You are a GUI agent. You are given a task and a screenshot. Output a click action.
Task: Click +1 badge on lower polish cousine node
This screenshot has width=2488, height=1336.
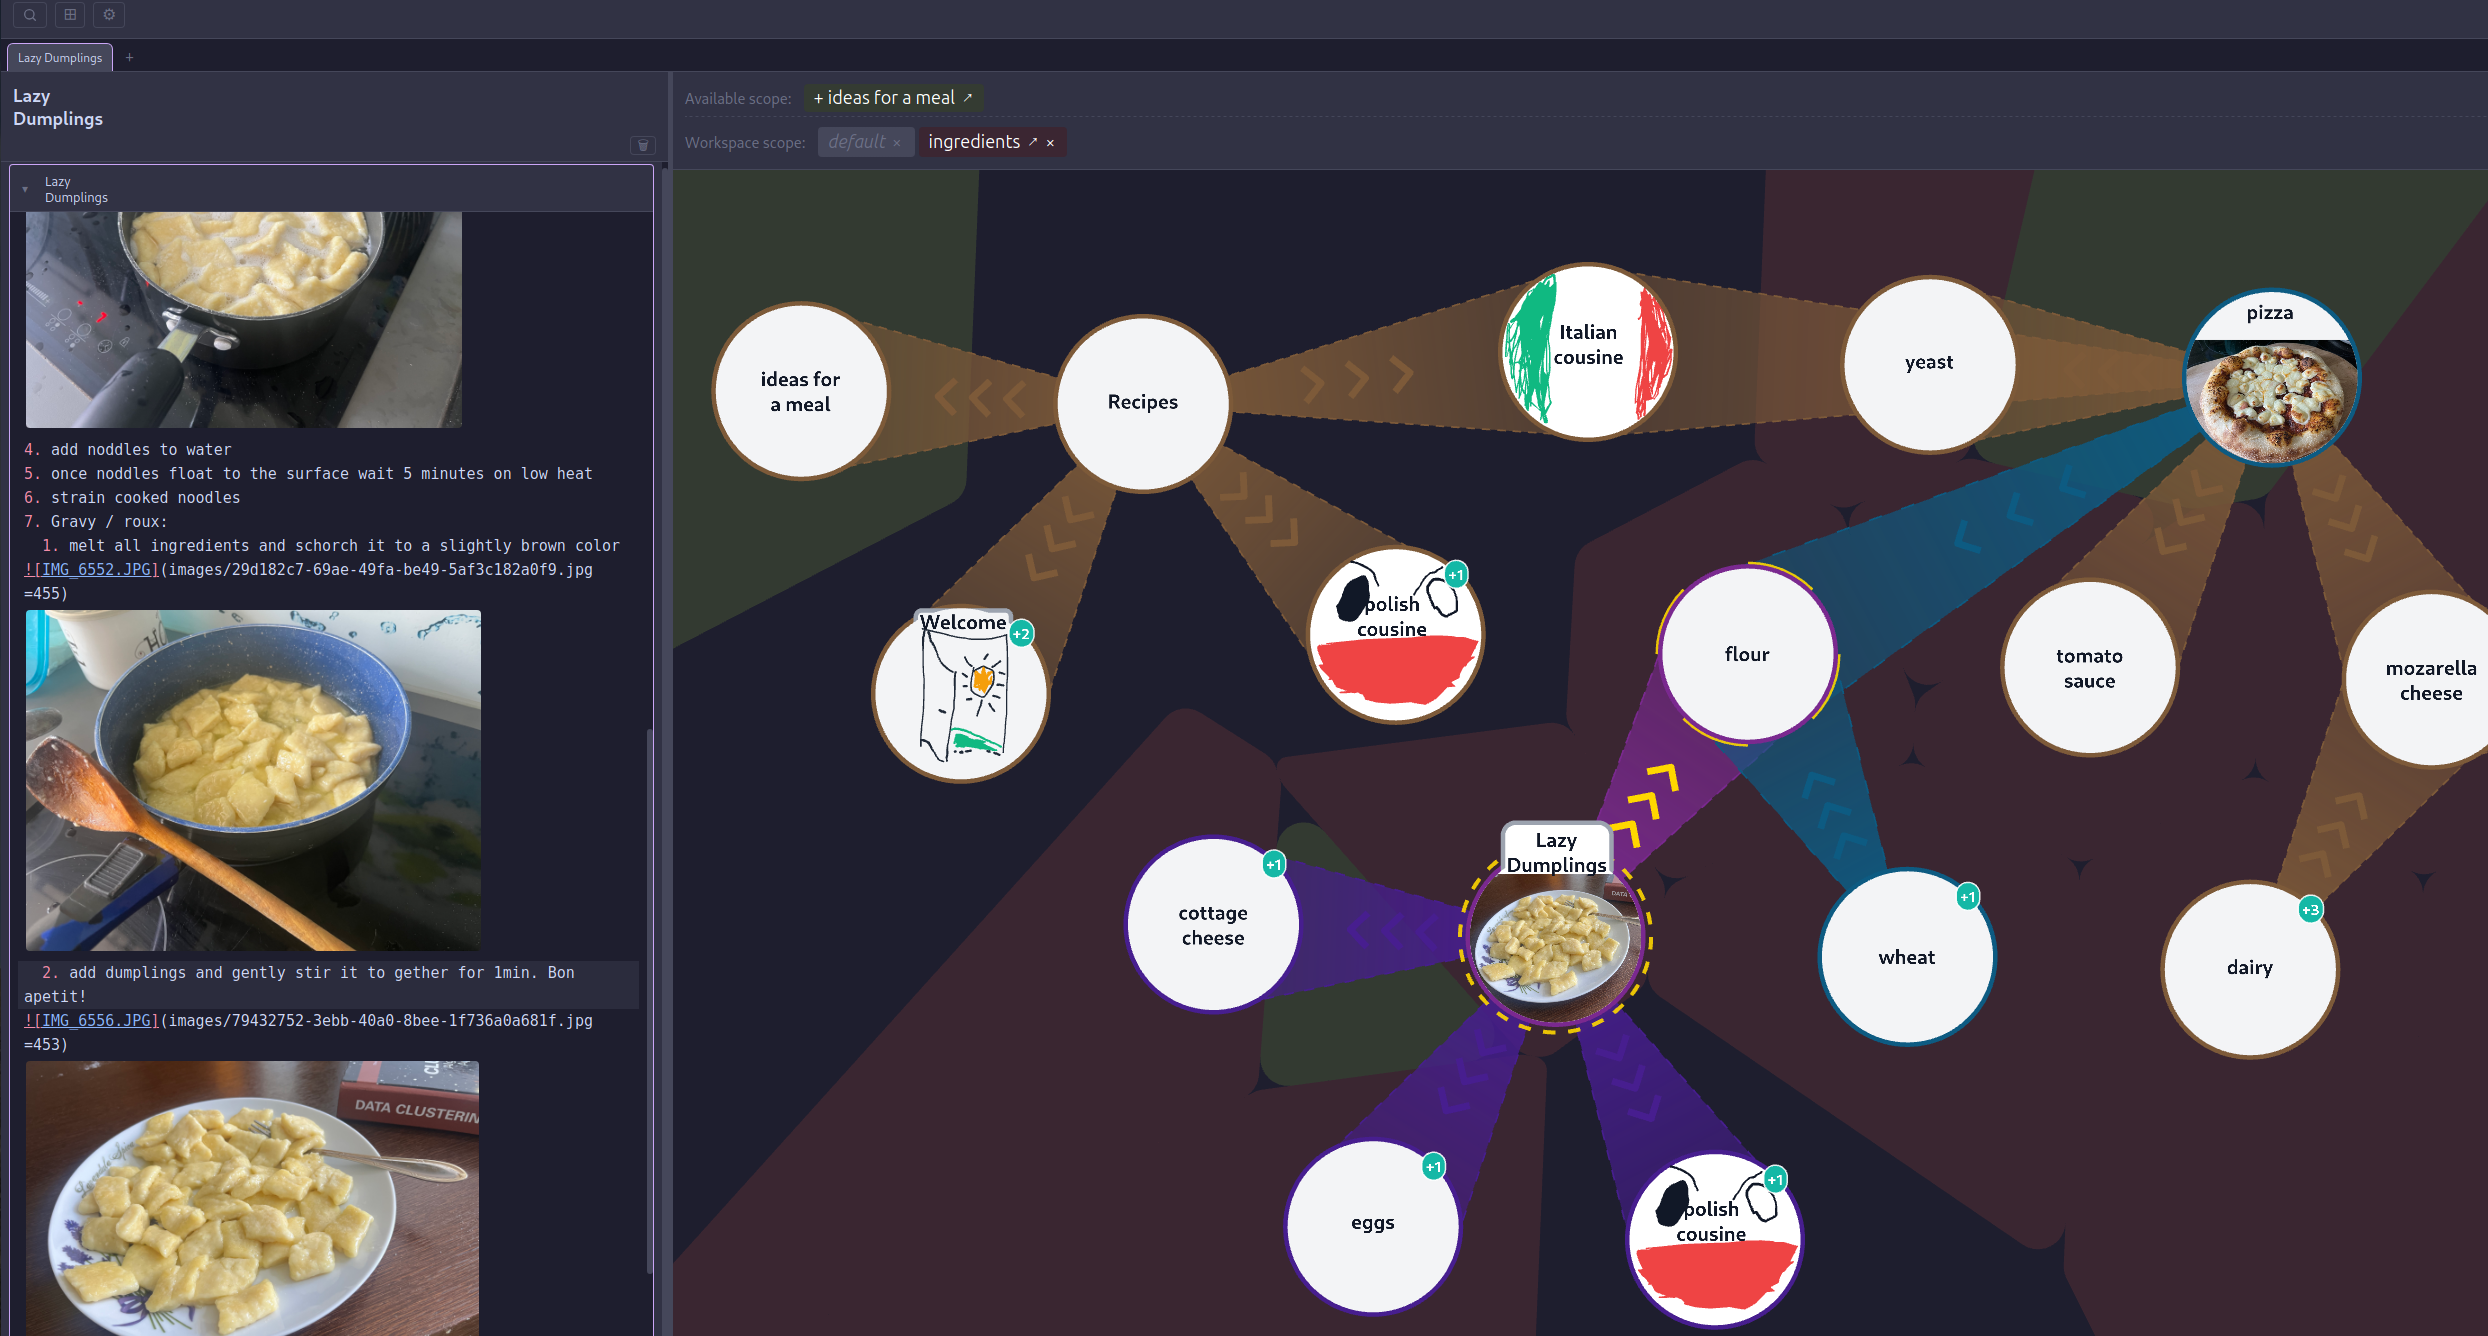(x=1775, y=1180)
